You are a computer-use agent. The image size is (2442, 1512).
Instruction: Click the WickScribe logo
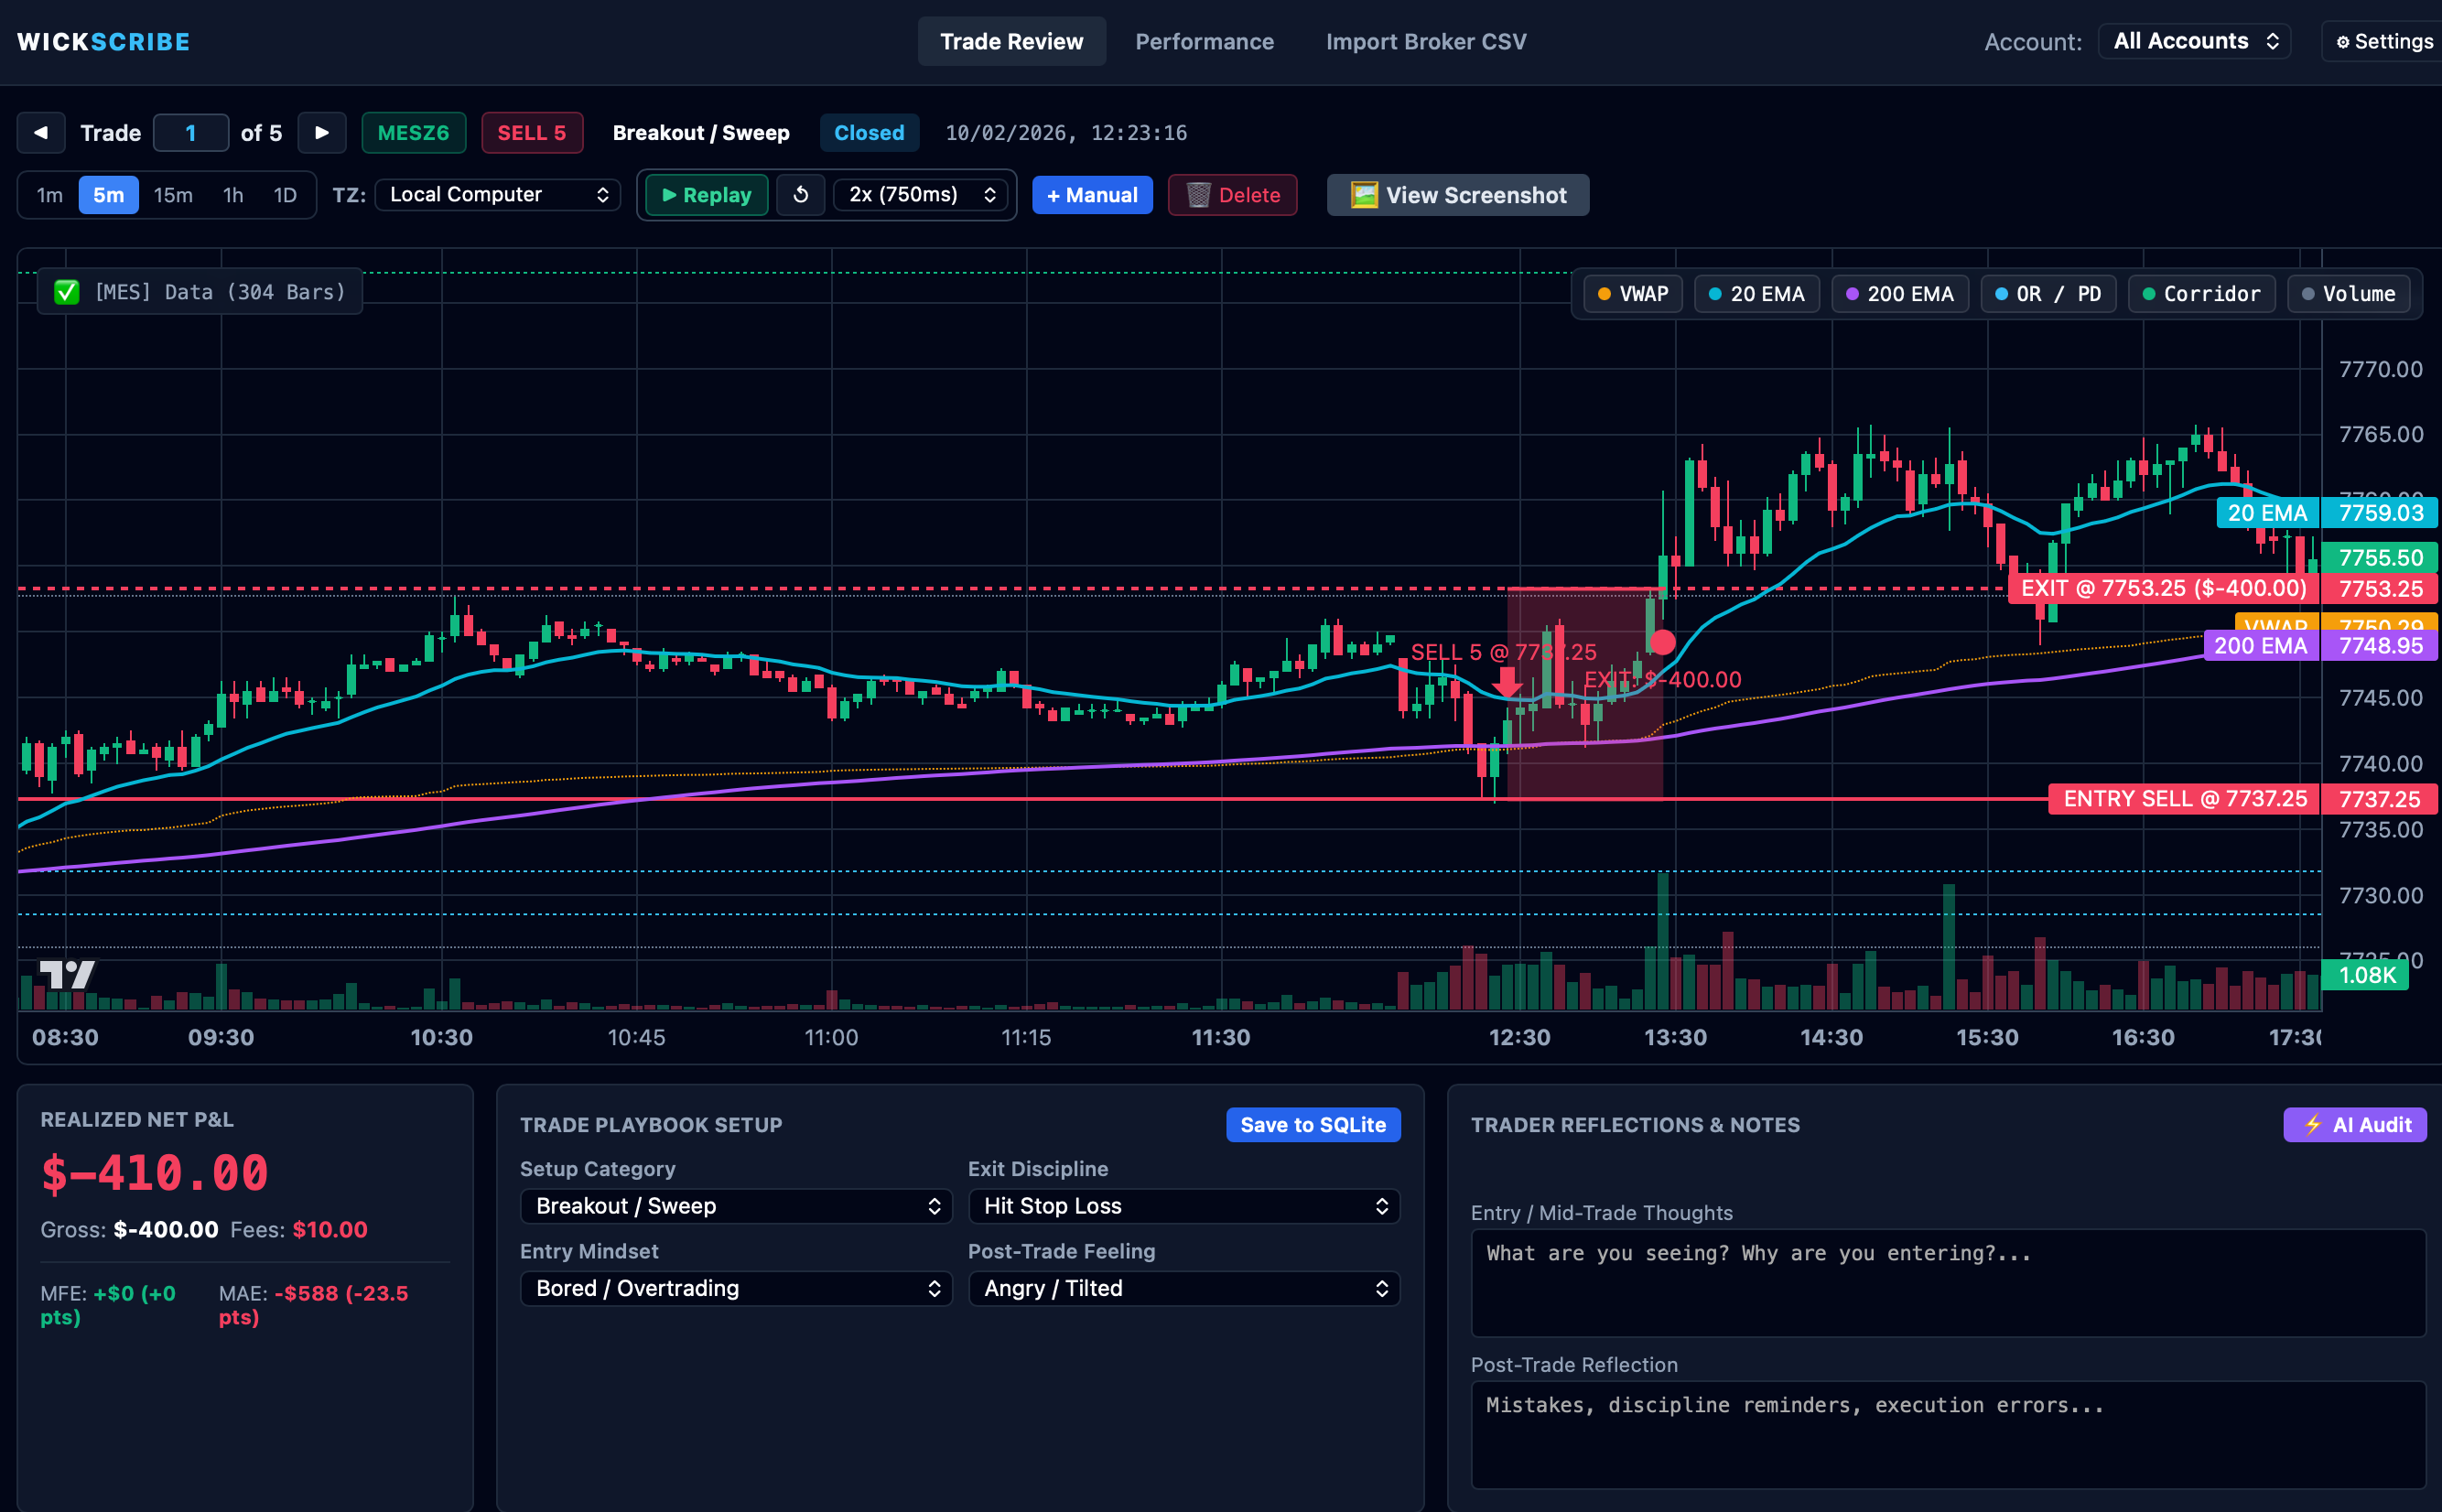coord(104,42)
